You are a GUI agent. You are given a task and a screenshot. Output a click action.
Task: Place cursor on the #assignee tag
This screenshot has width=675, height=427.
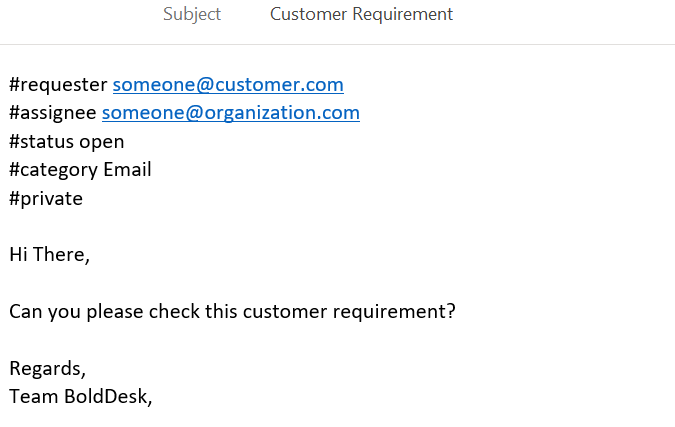(53, 113)
